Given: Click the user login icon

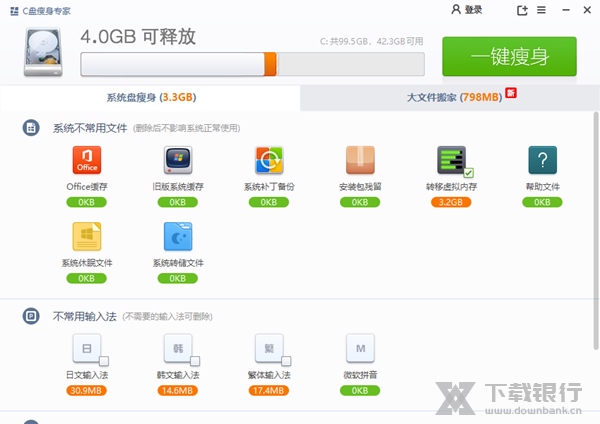Looking at the screenshot, I should pos(456,10).
